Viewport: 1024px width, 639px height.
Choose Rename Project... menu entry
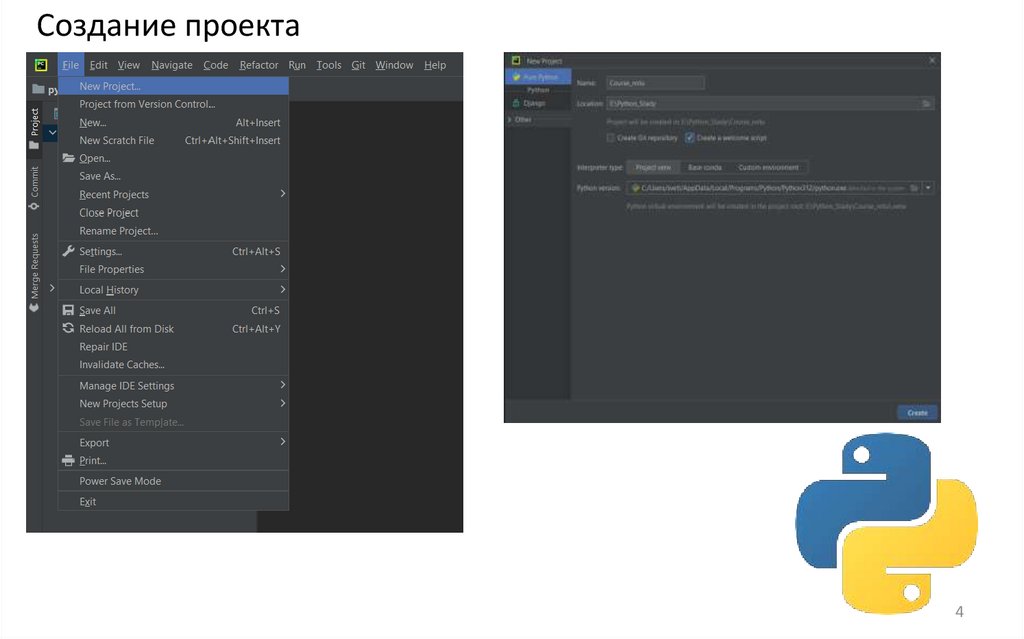pos(173,231)
